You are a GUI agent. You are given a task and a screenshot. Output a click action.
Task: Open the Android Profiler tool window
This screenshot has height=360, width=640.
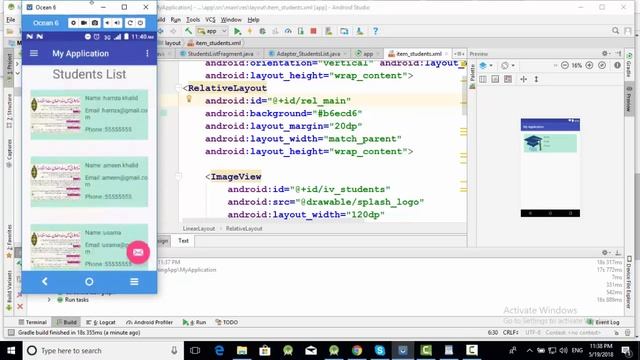149,322
